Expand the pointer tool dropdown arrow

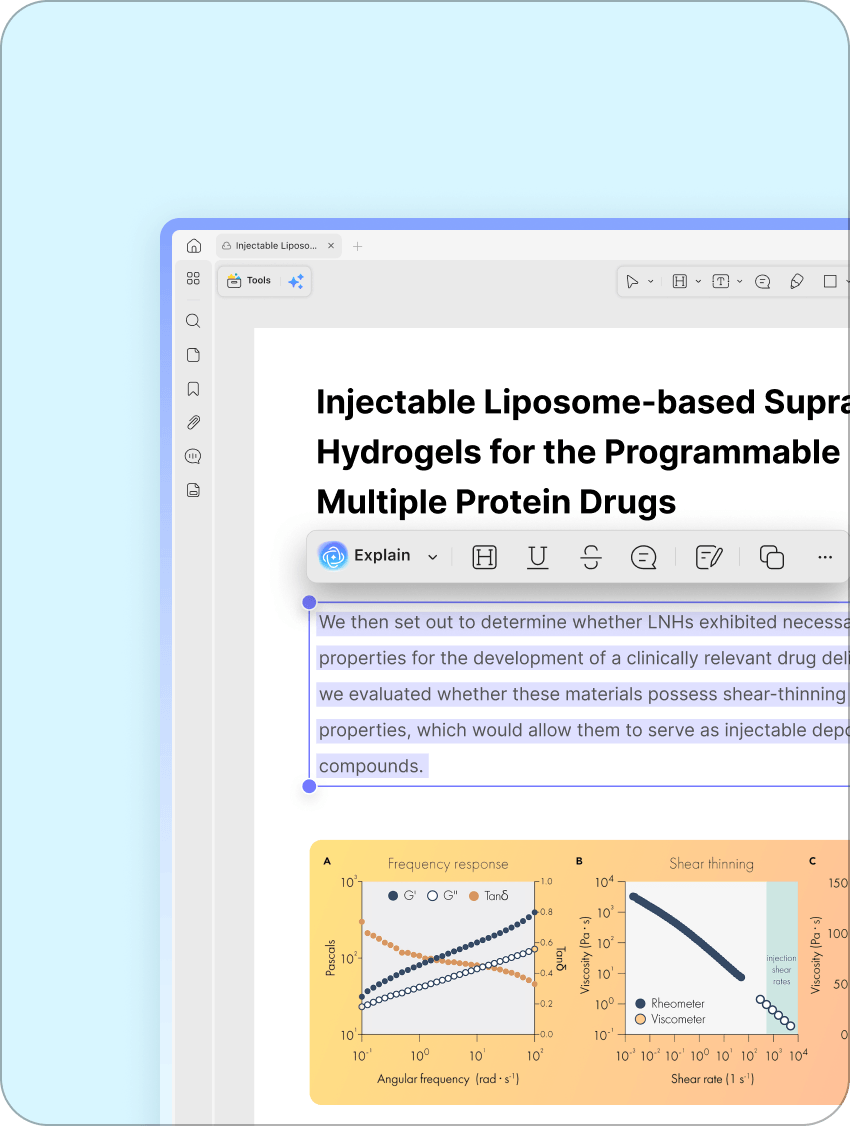click(650, 282)
